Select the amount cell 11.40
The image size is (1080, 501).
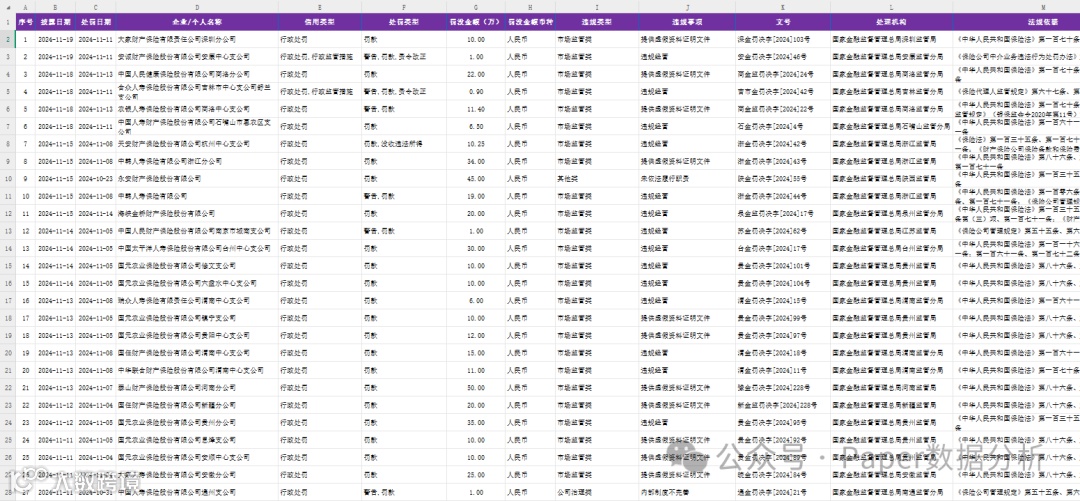(x=476, y=109)
